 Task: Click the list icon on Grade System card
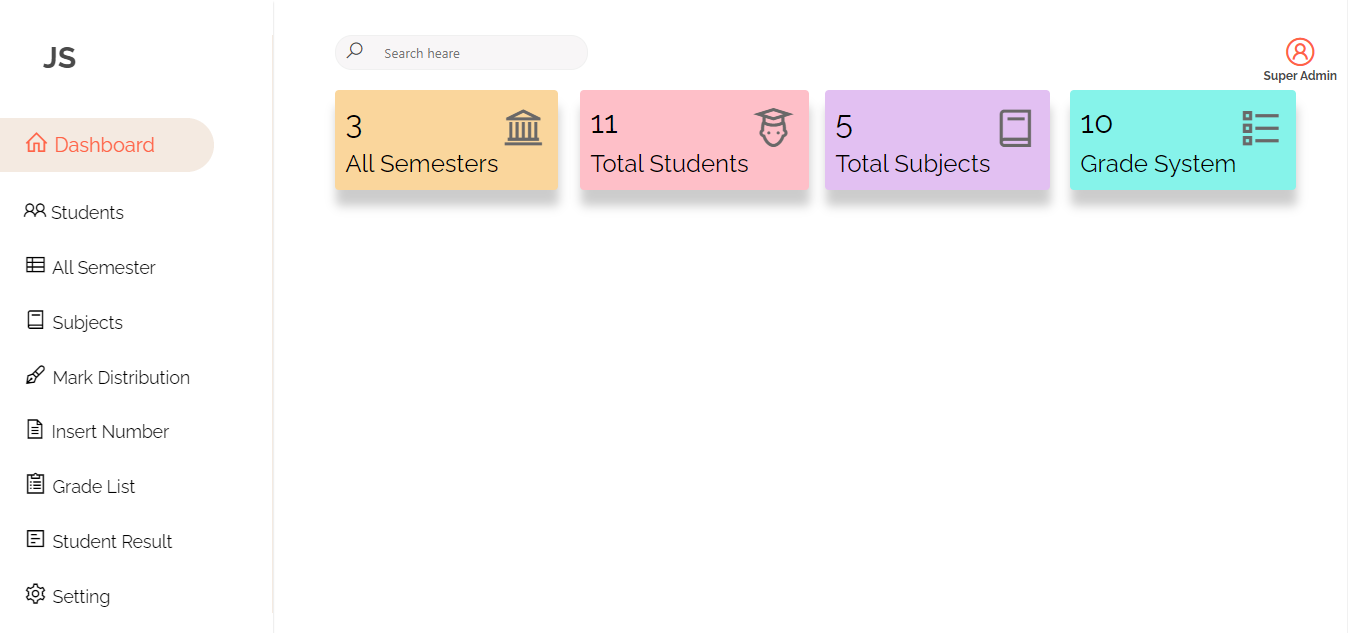tap(1260, 128)
